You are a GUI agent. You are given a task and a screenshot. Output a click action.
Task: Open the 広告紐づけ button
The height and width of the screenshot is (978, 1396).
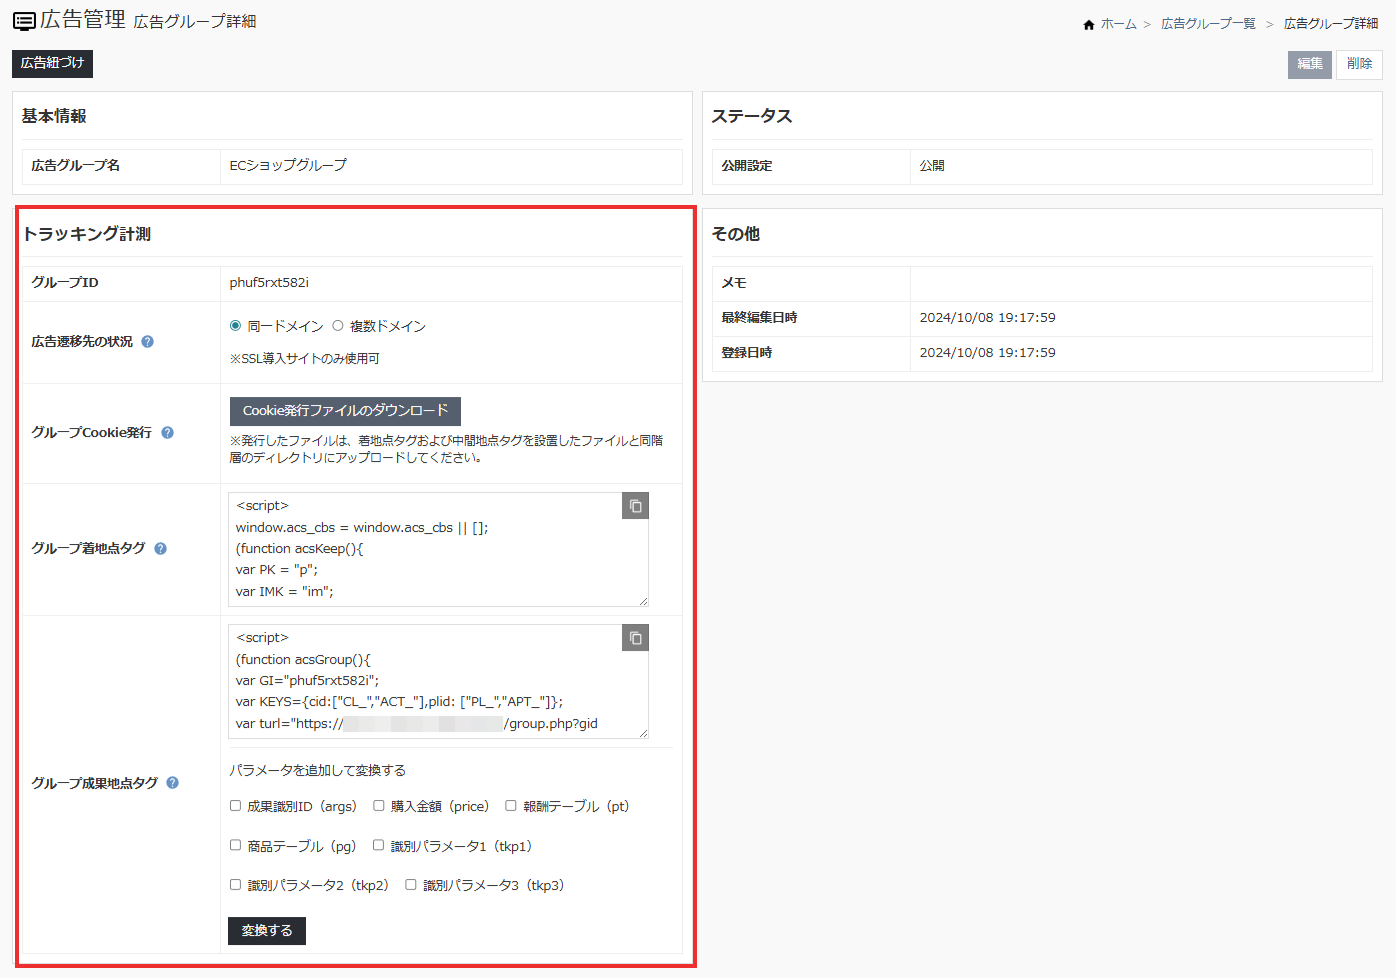pyautogui.click(x=52, y=63)
